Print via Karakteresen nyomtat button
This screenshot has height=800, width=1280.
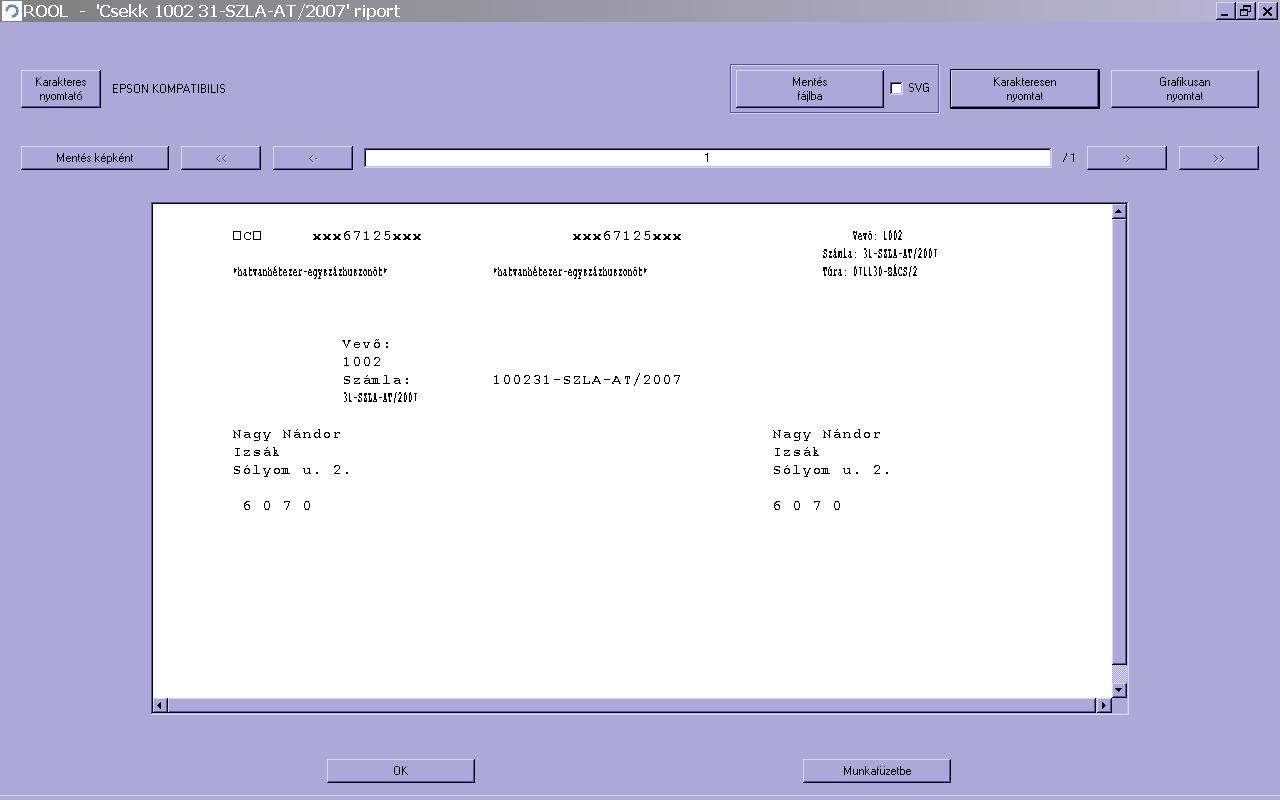point(1024,89)
